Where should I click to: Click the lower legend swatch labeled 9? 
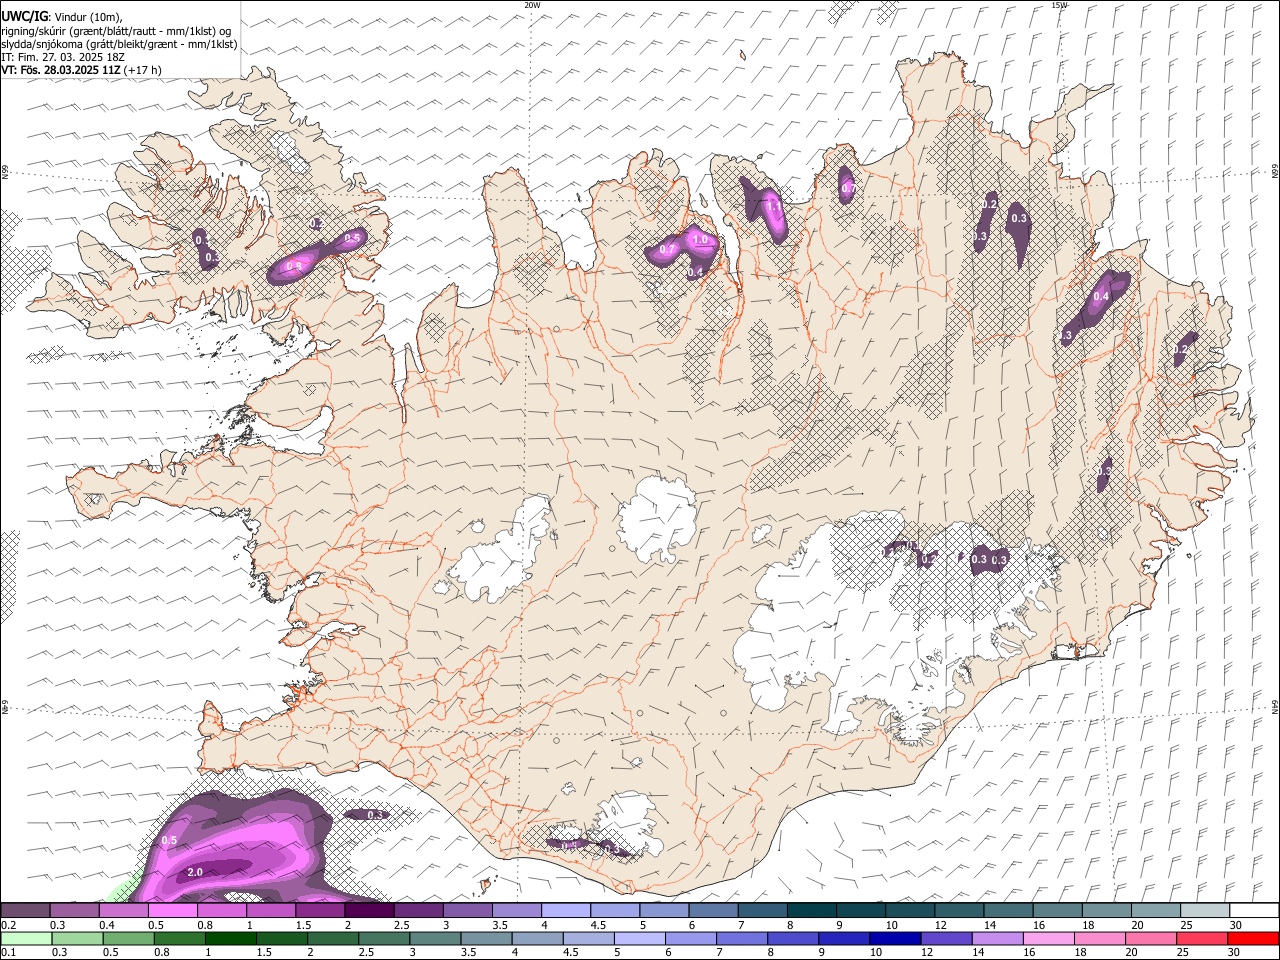[x=844, y=938]
